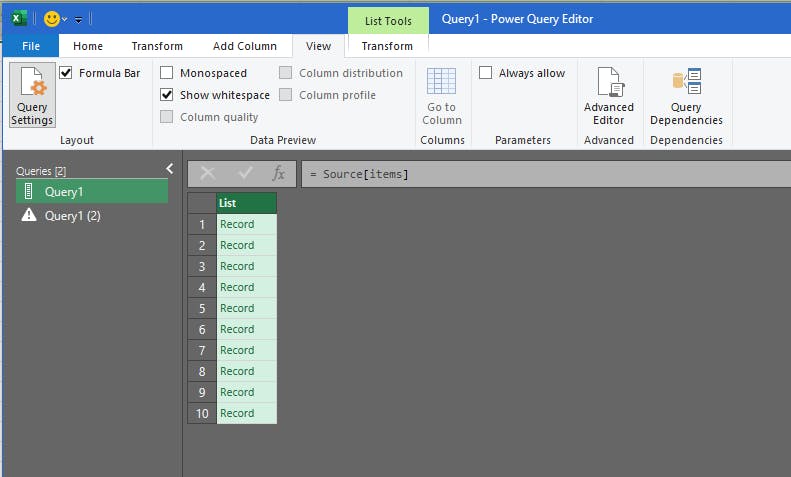Enable the Monospaced checkbox
Image resolution: width=791 pixels, height=477 pixels.
pyautogui.click(x=166, y=73)
